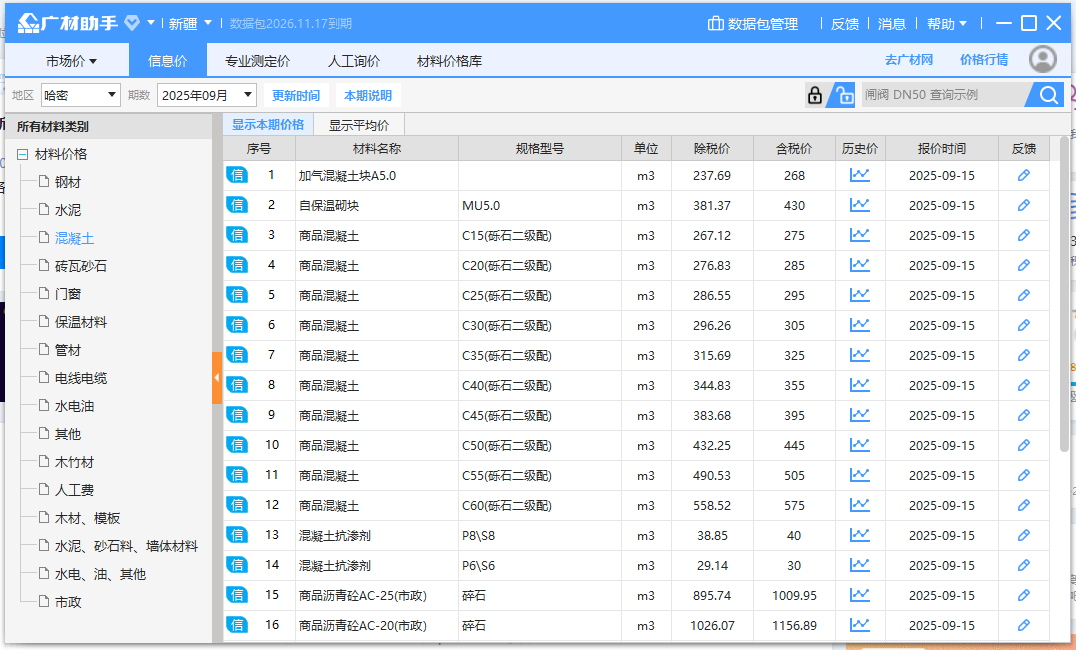1076x650 pixels.
Task: Collapse the 材料价格 tree node
Action: click(22, 154)
